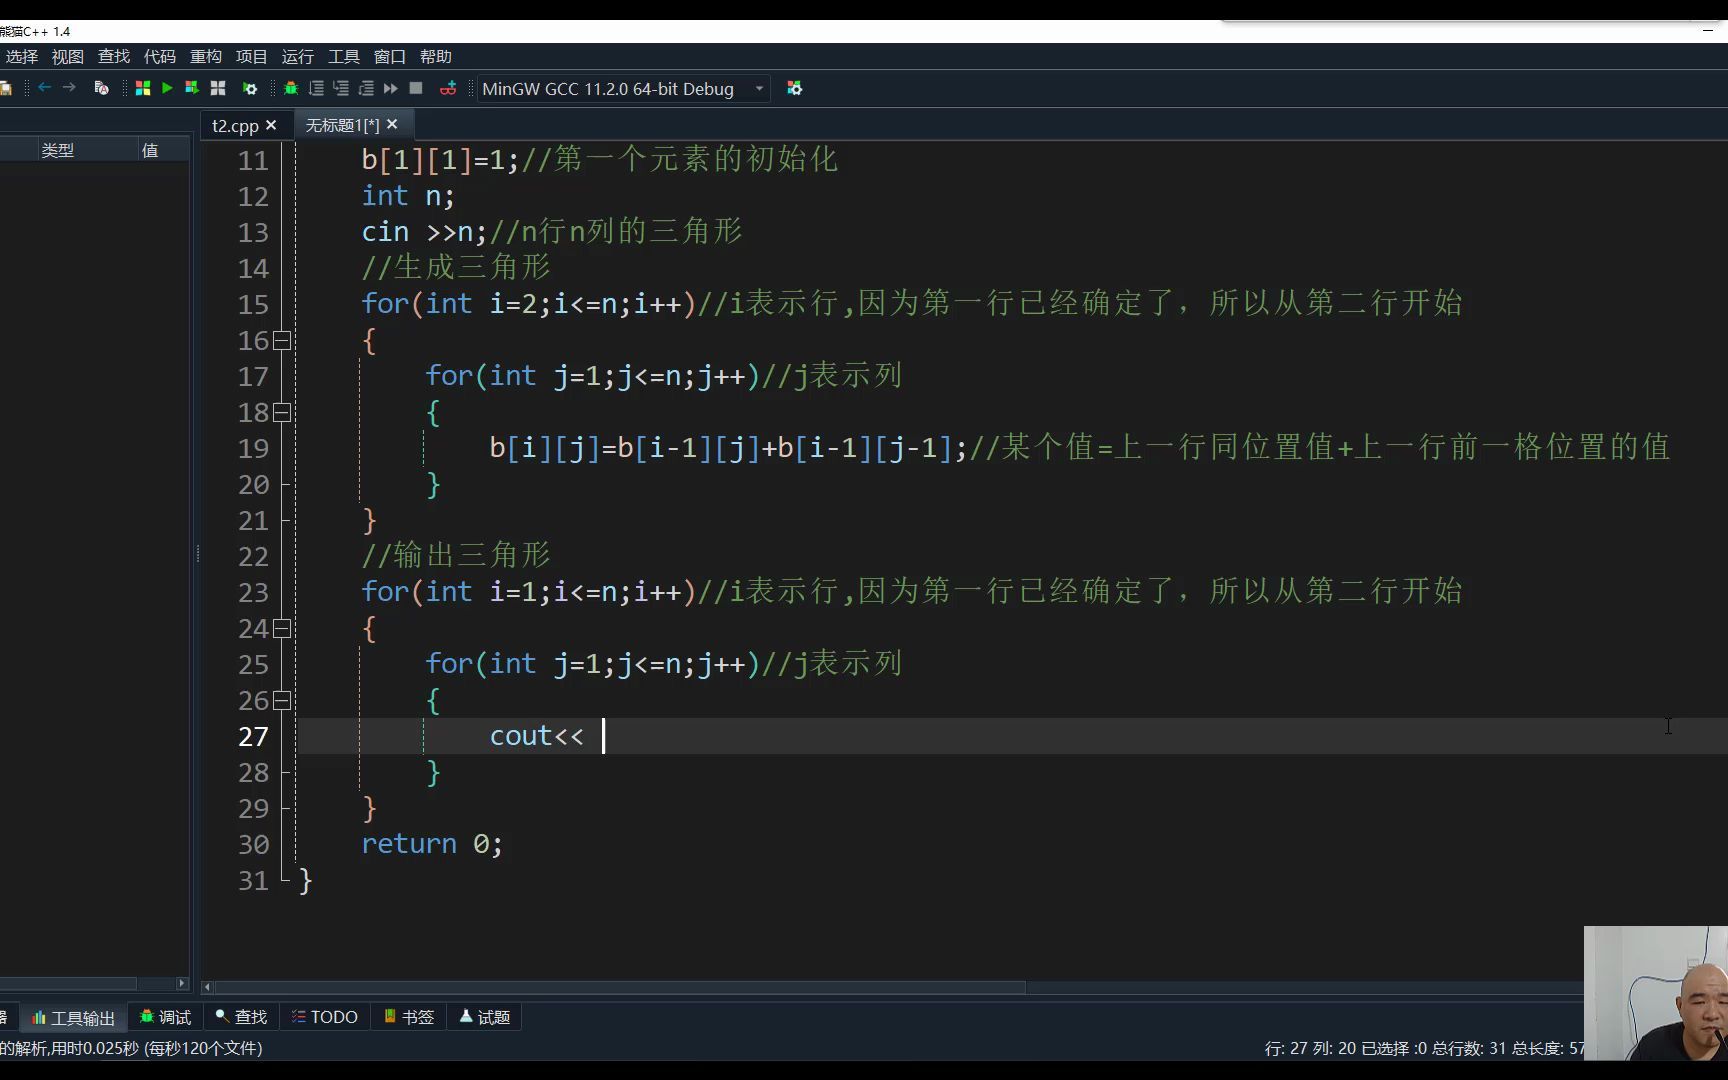The image size is (1728, 1080).
Task: Collapse the code block at line 16
Action: (281, 340)
